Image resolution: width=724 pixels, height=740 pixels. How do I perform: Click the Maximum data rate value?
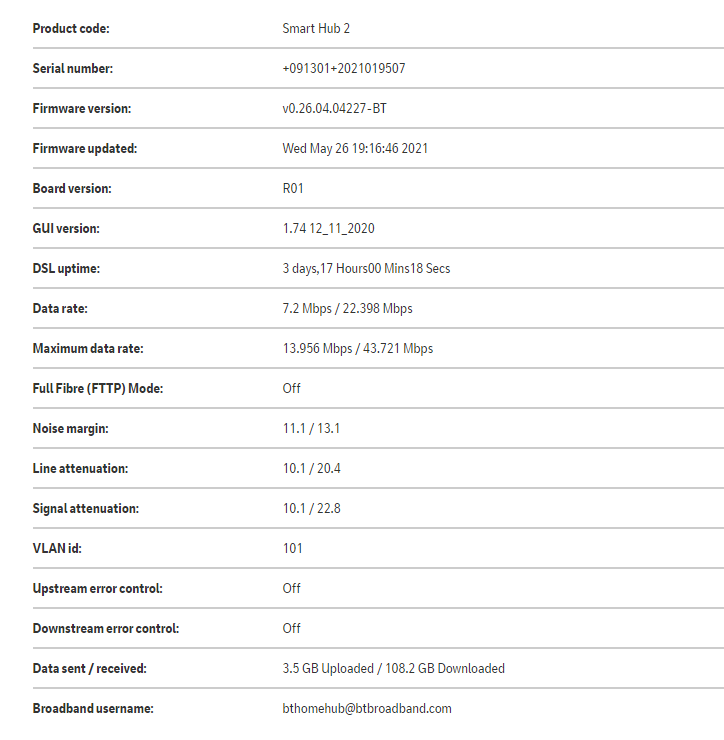click(357, 349)
